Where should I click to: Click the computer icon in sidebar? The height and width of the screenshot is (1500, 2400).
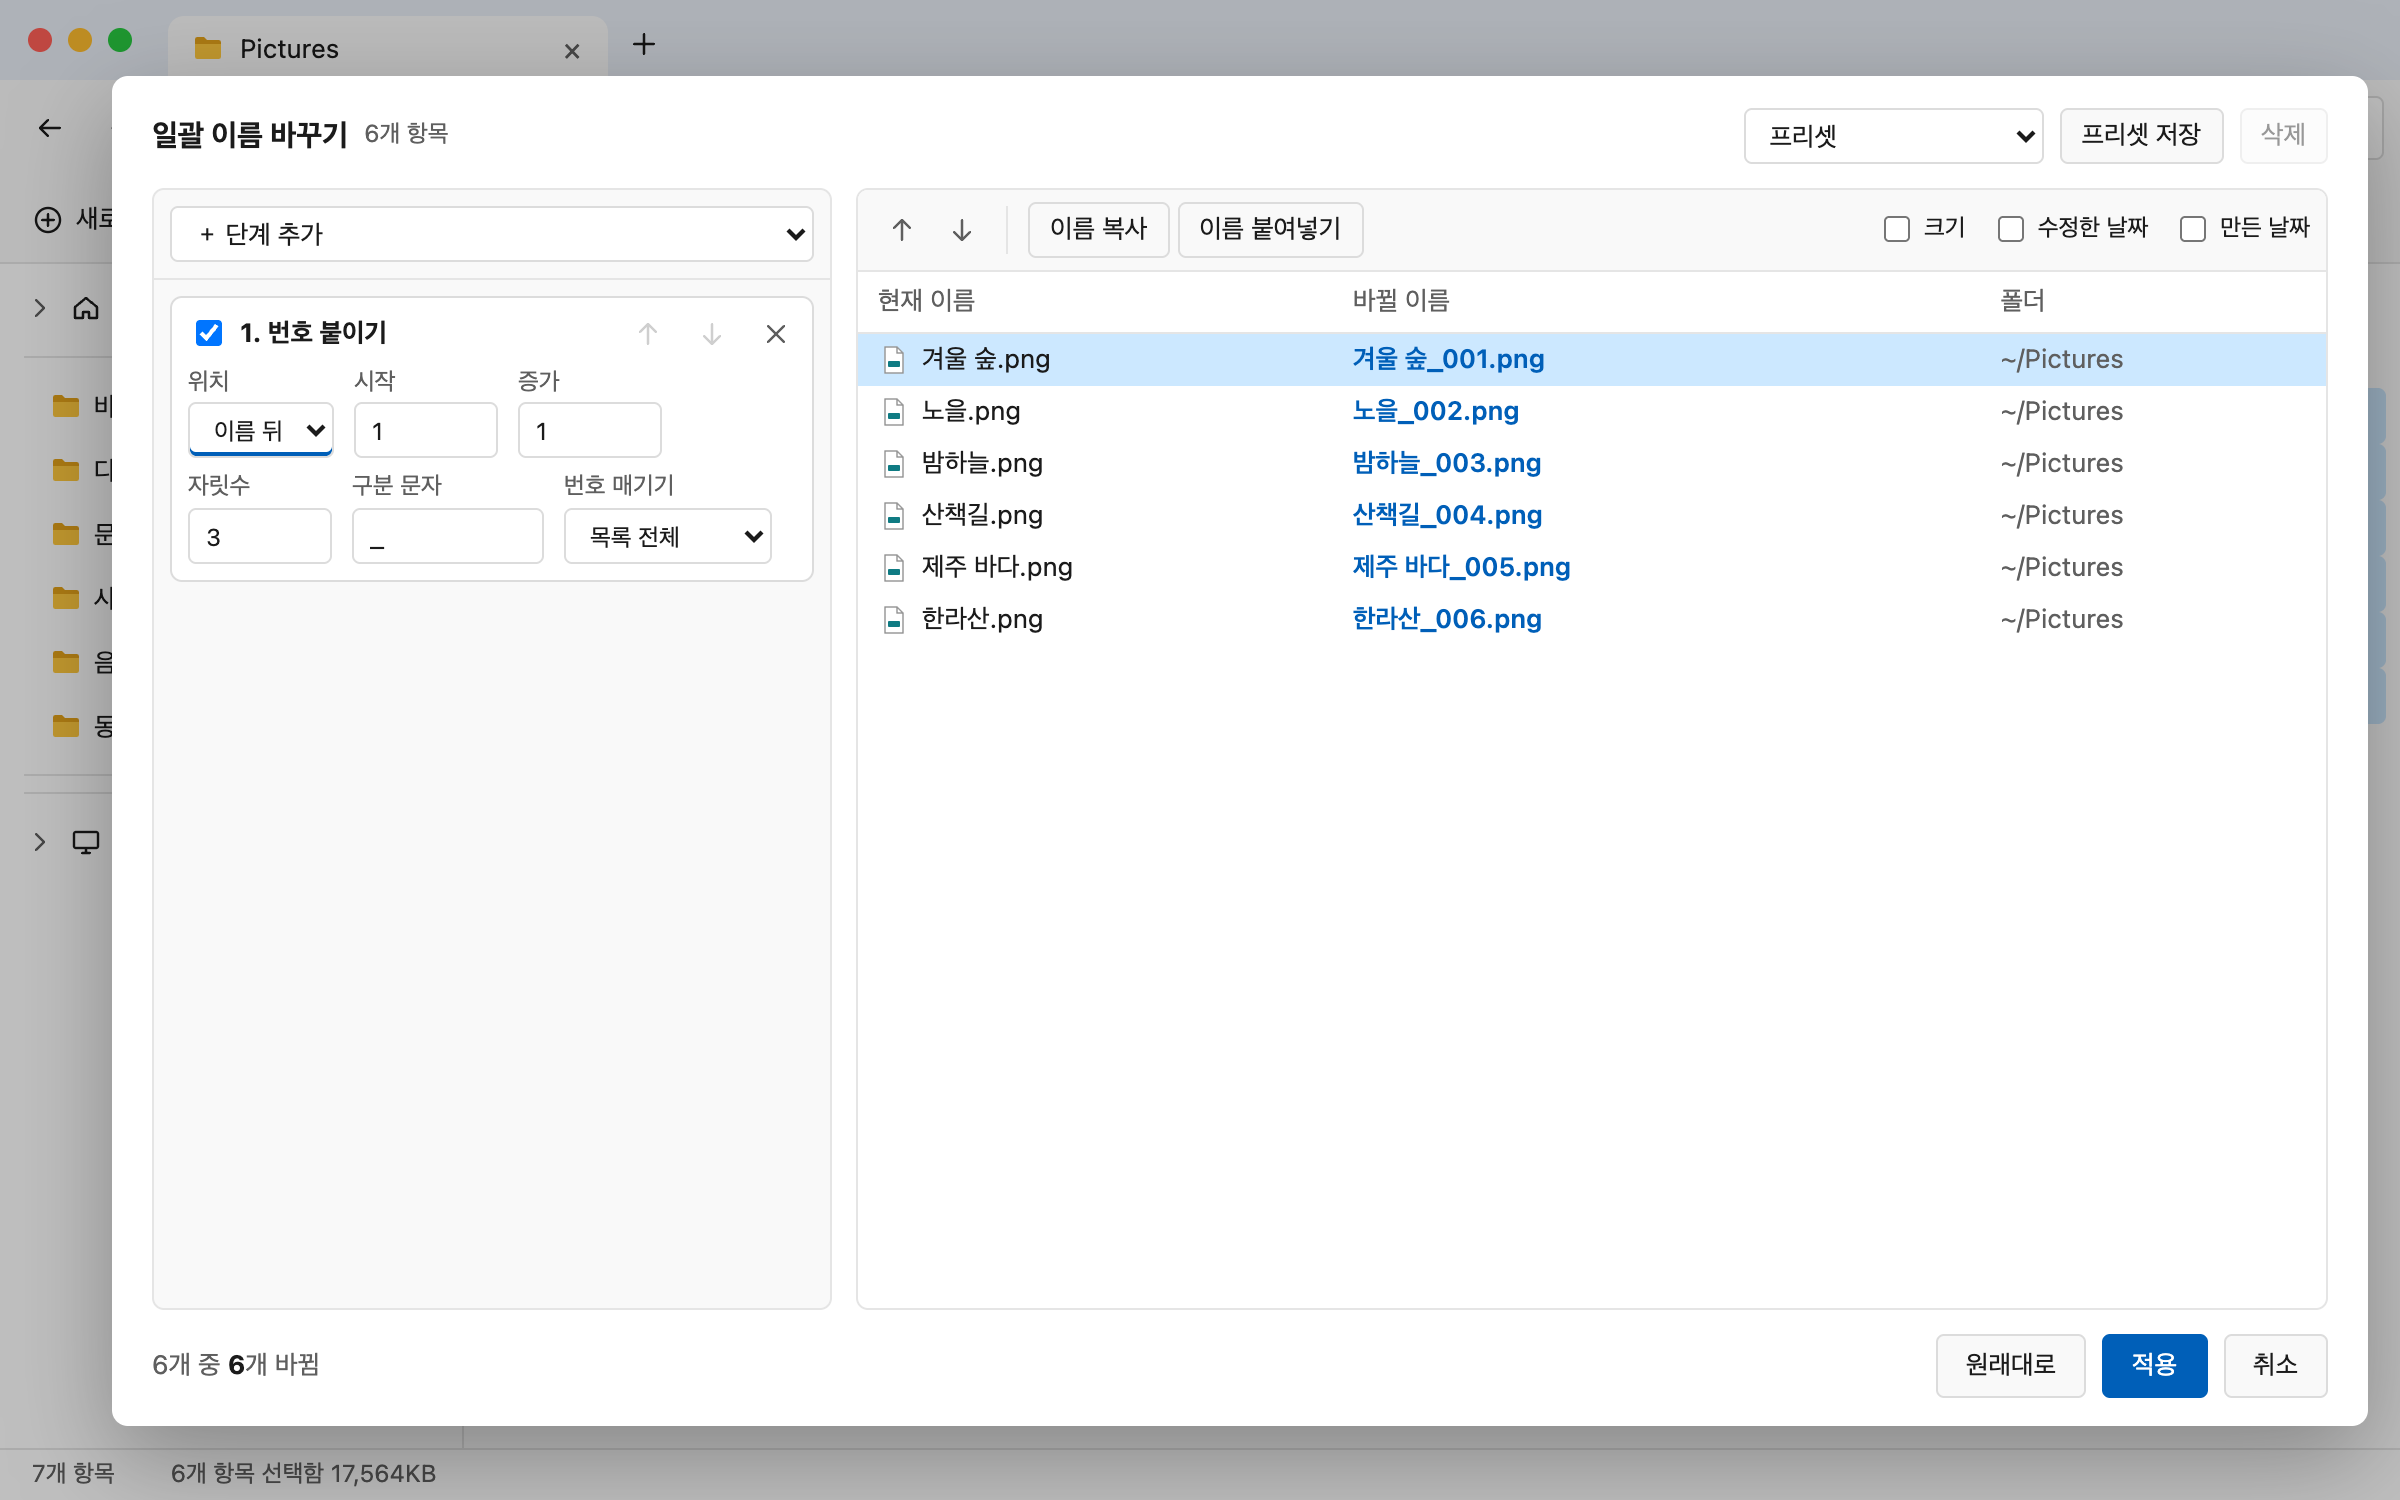(x=86, y=842)
